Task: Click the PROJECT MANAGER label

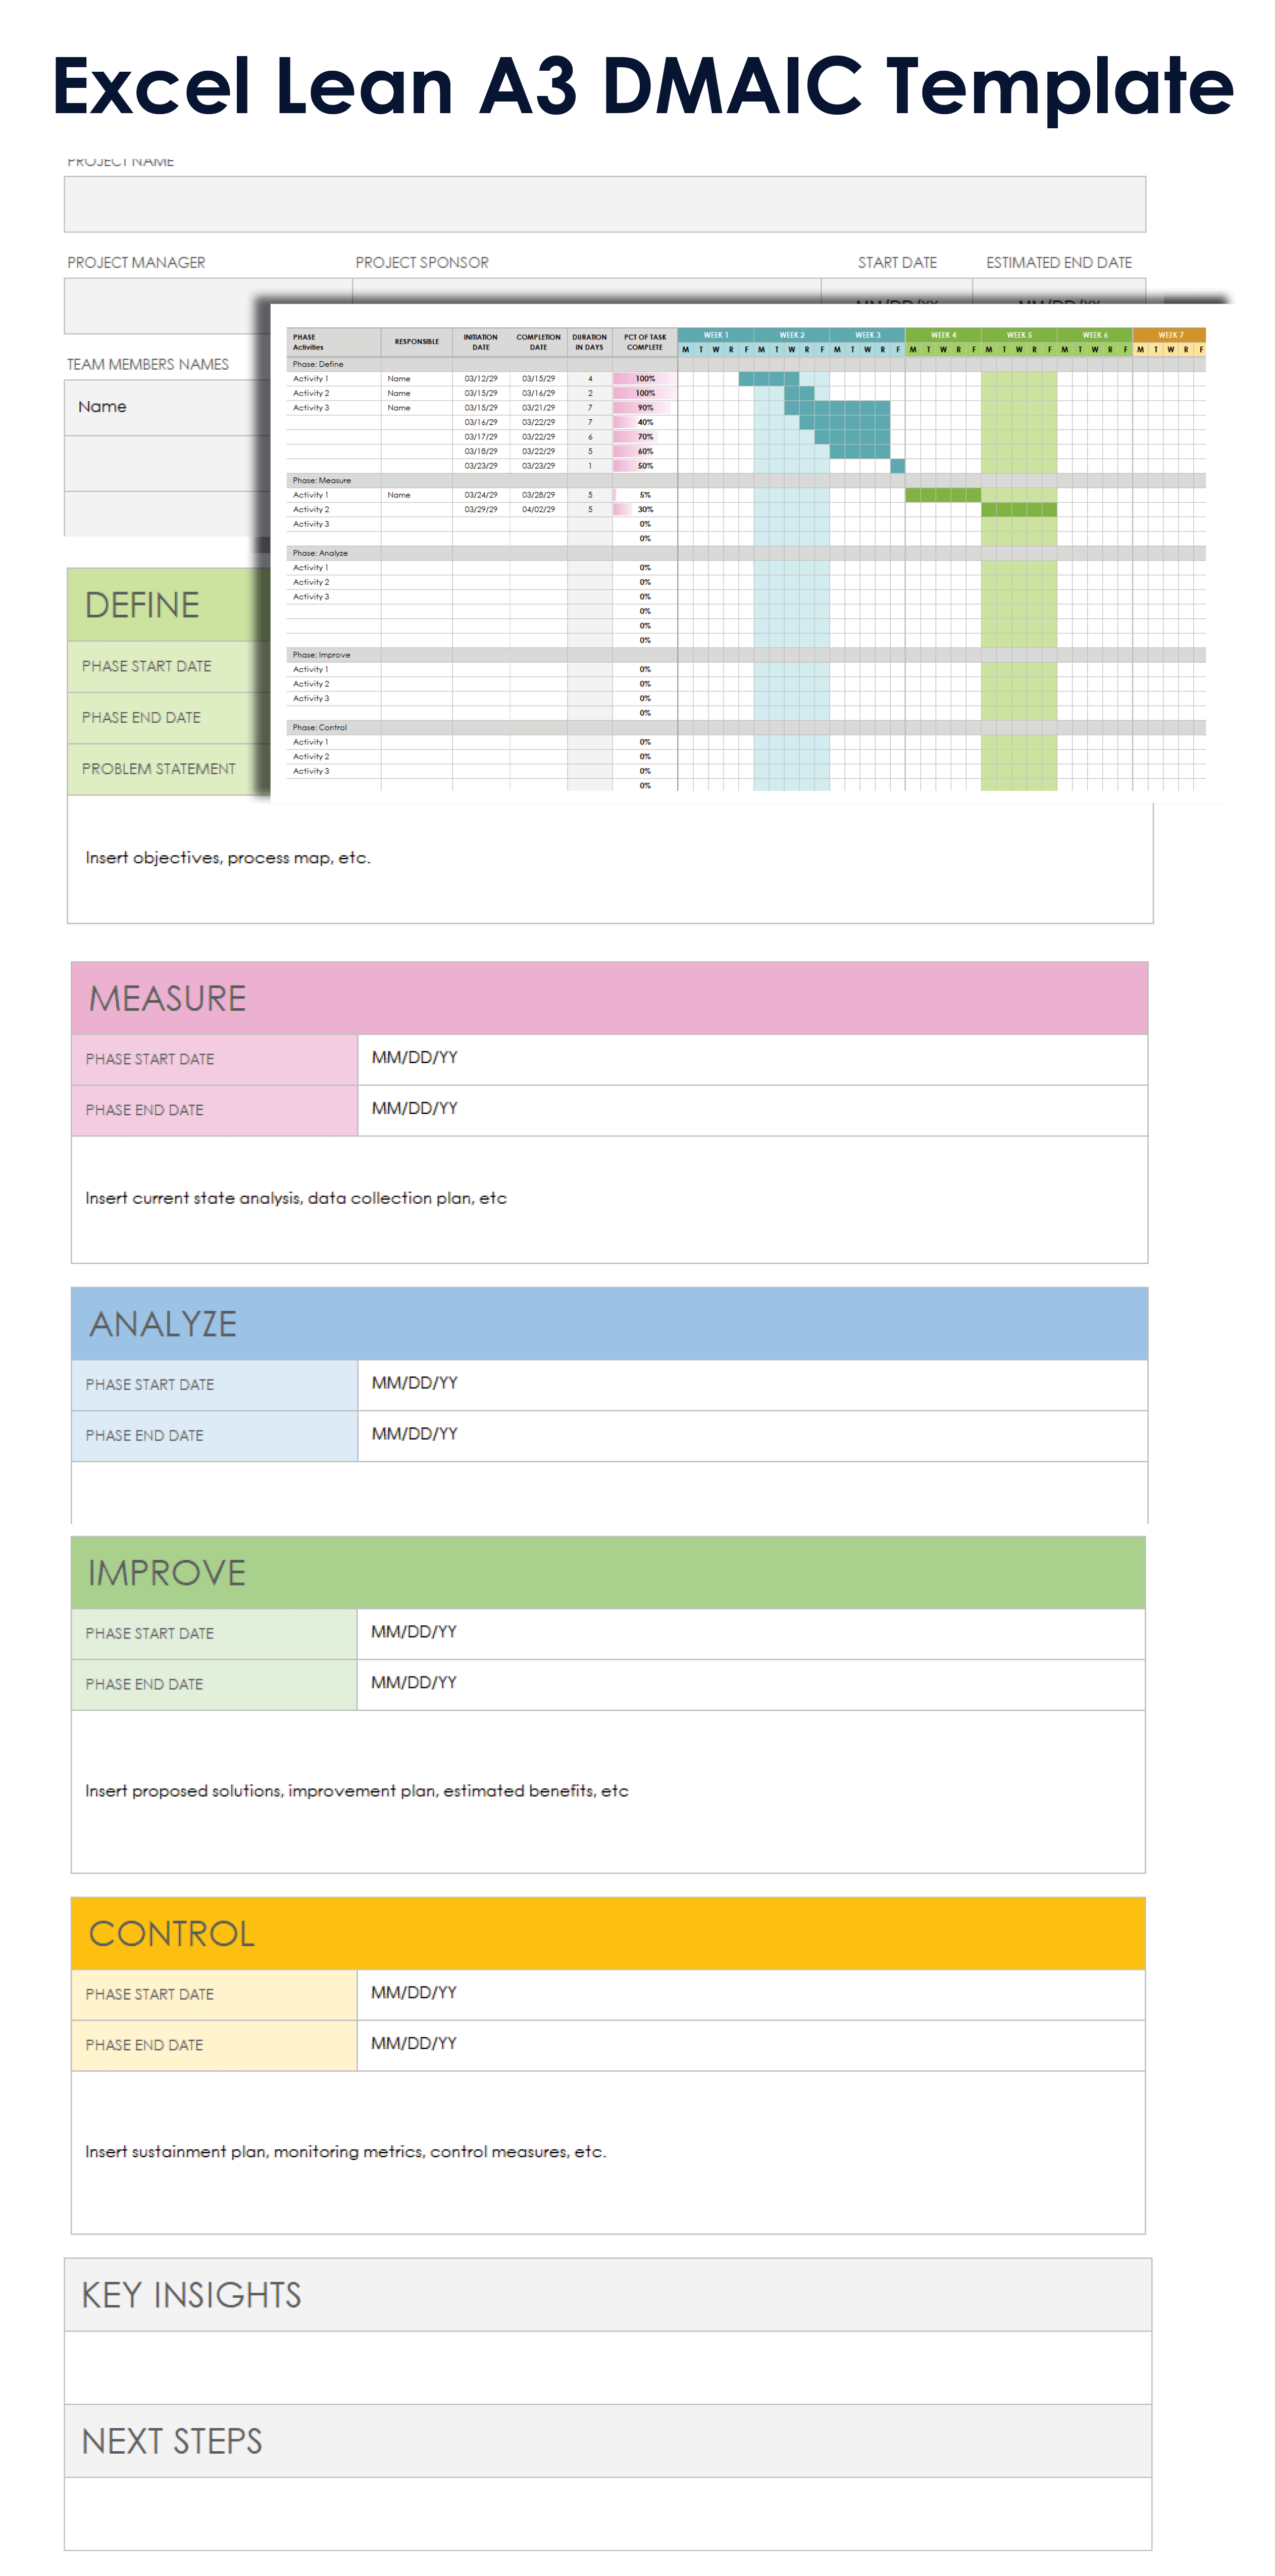Action: coord(136,262)
